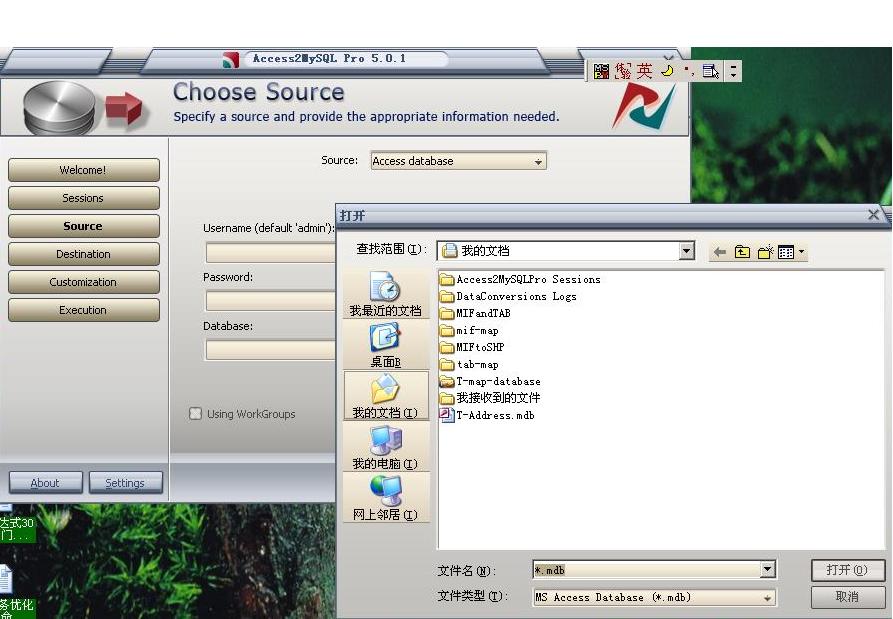Close the 打开 dialog

(x=873, y=215)
